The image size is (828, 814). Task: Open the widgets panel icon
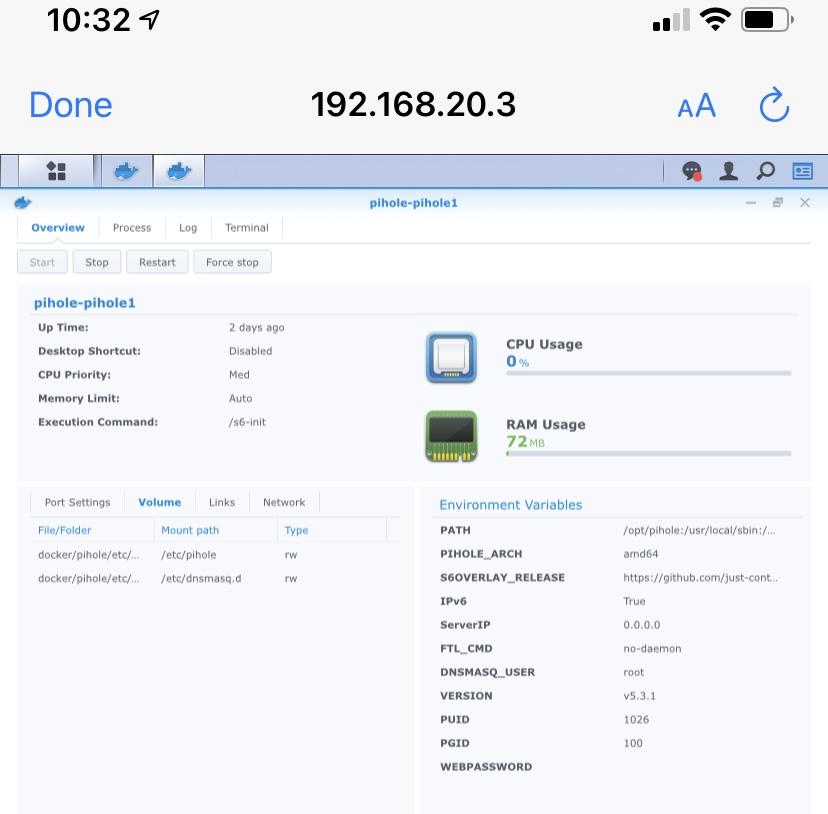coord(803,171)
